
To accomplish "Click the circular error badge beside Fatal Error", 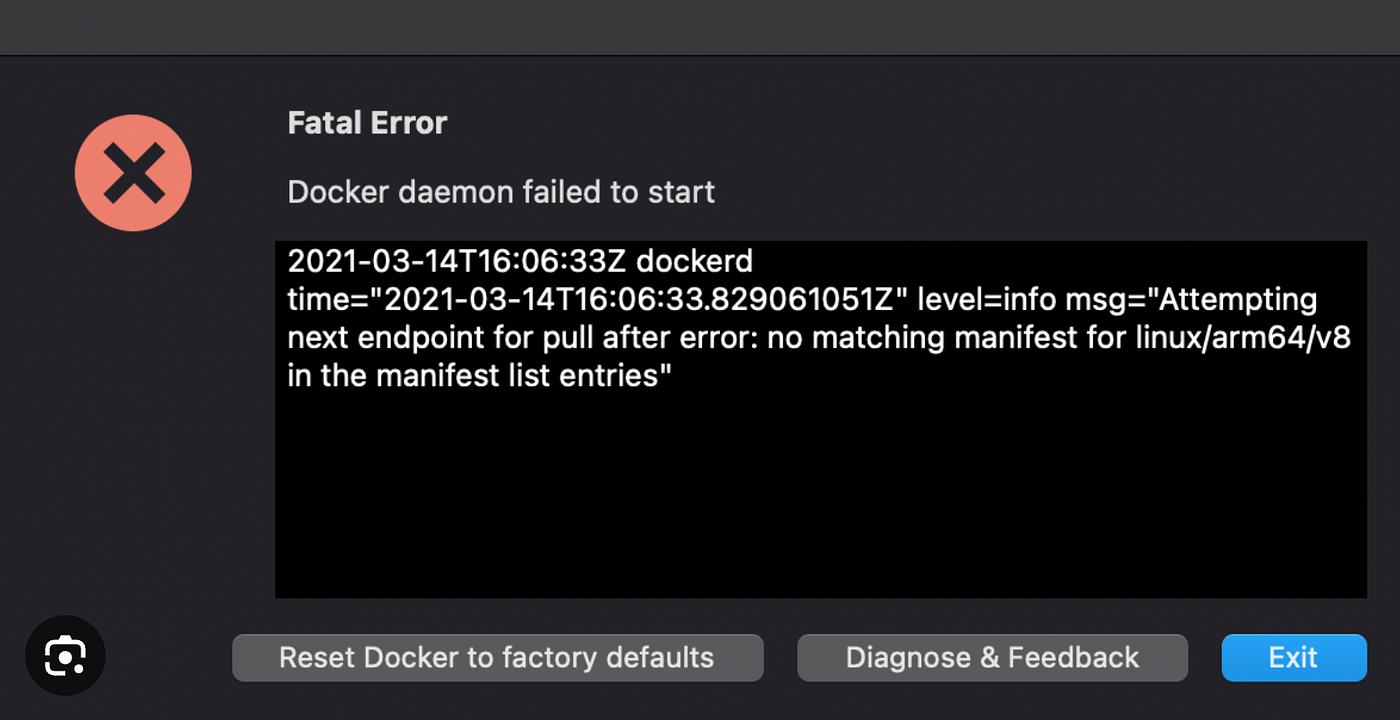I will 133,172.
